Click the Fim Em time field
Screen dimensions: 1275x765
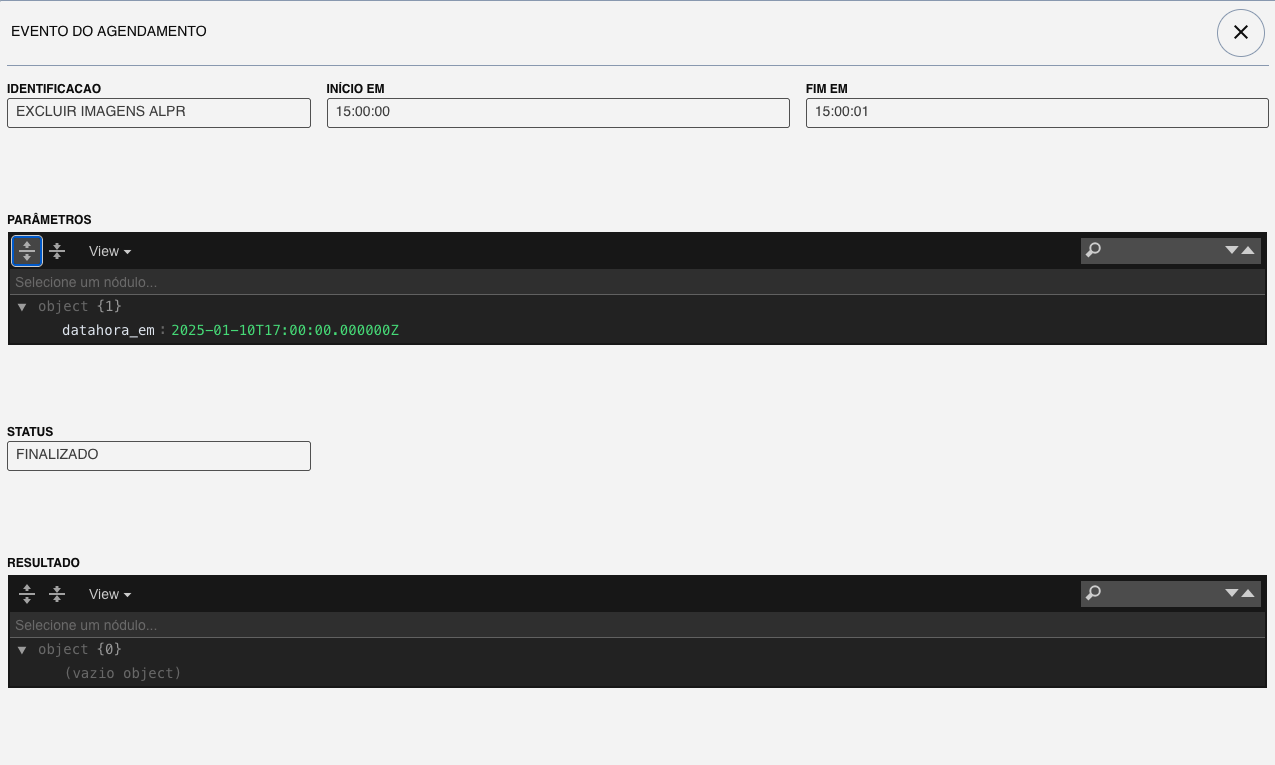pyautogui.click(x=1037, y=113)
